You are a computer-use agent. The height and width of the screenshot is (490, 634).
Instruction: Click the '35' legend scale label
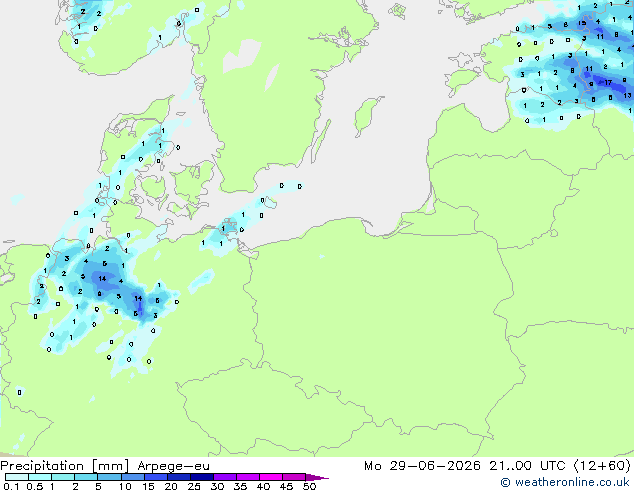[x=240, y=486]
